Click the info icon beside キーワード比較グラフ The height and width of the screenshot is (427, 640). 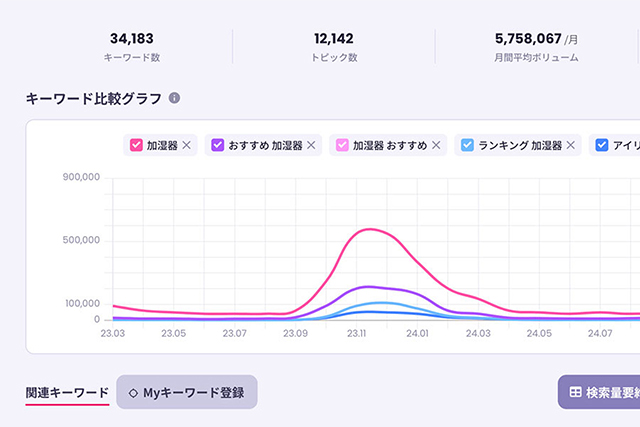coord(175,99)
